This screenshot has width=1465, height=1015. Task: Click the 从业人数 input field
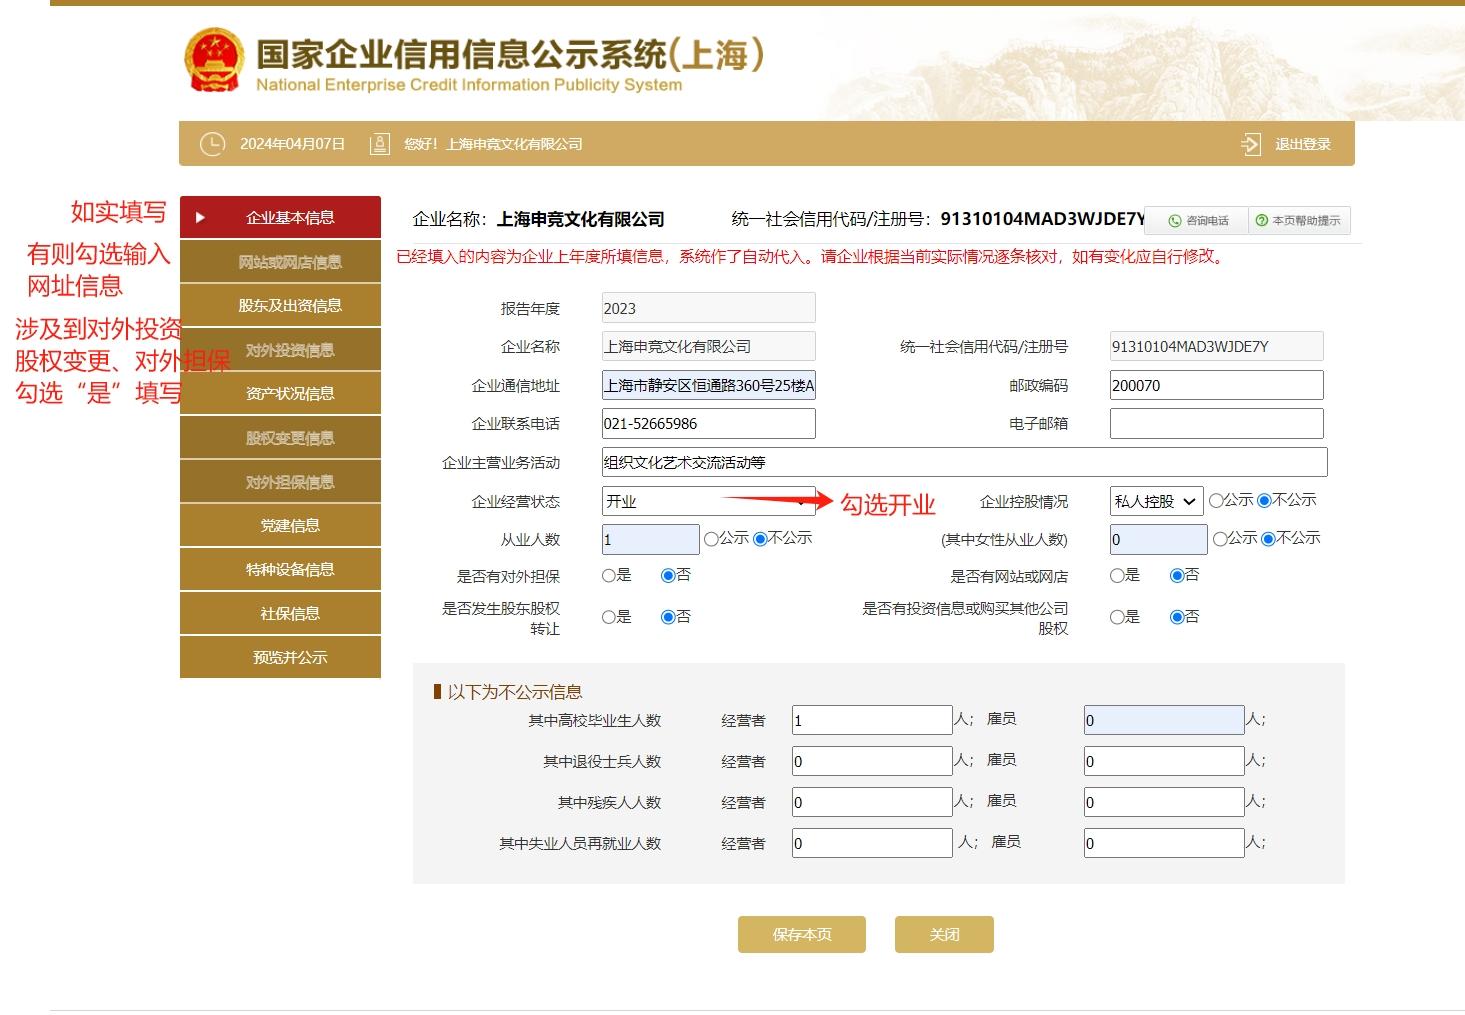tap(650, 539)
